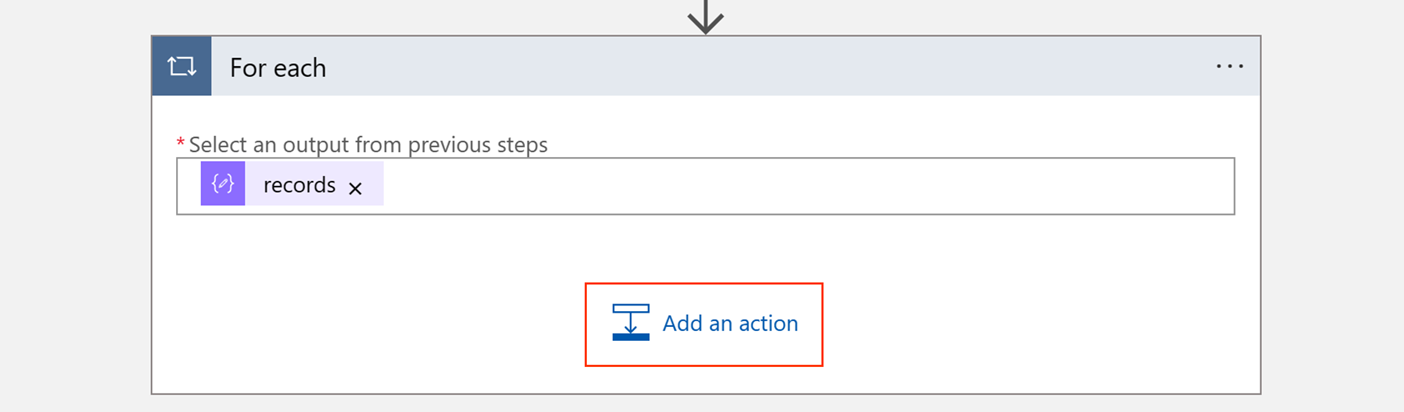
Task: Click the Select an output from previous steps label
Action: tap(368, 145)
